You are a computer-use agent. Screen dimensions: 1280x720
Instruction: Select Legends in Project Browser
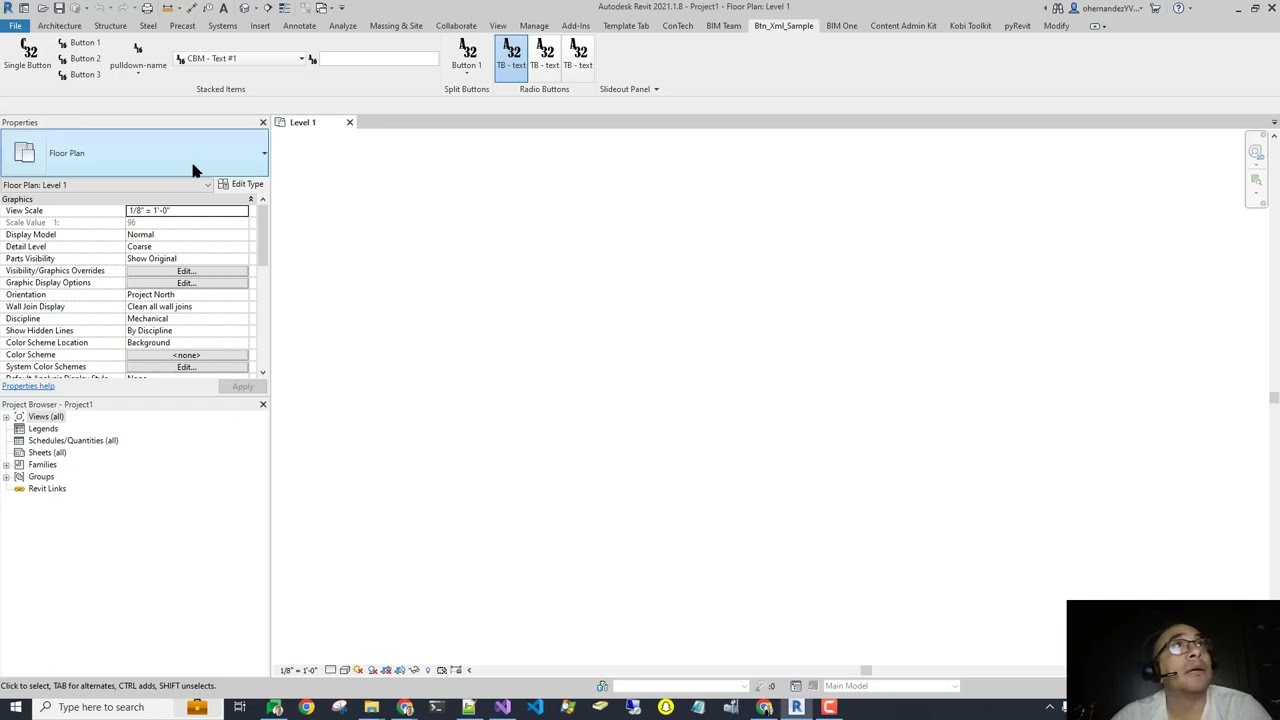tap(43, 429)
